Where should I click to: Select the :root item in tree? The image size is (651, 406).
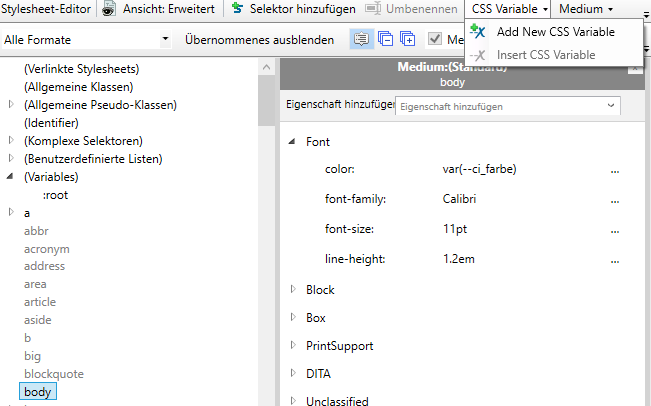click(x=55, y=195)
